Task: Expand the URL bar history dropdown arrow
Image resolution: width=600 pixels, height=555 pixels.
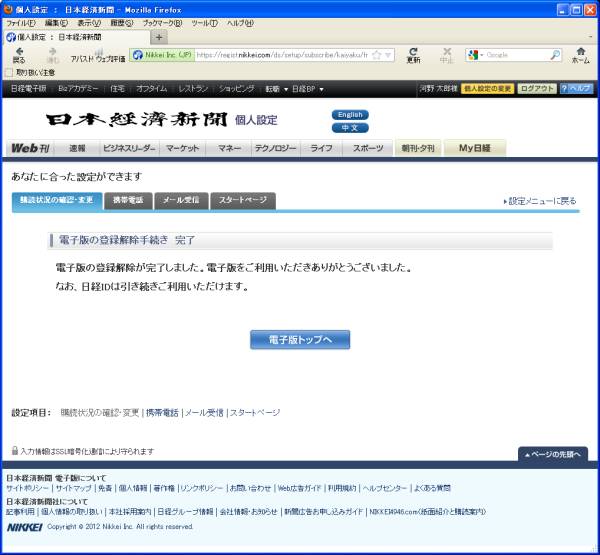Action: pos(388,55)
